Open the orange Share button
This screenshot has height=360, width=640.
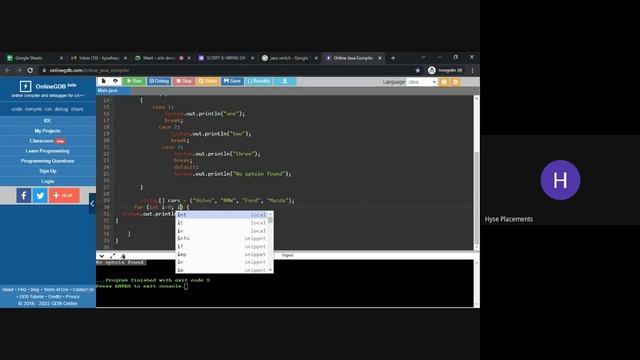[x=208, y=81]
